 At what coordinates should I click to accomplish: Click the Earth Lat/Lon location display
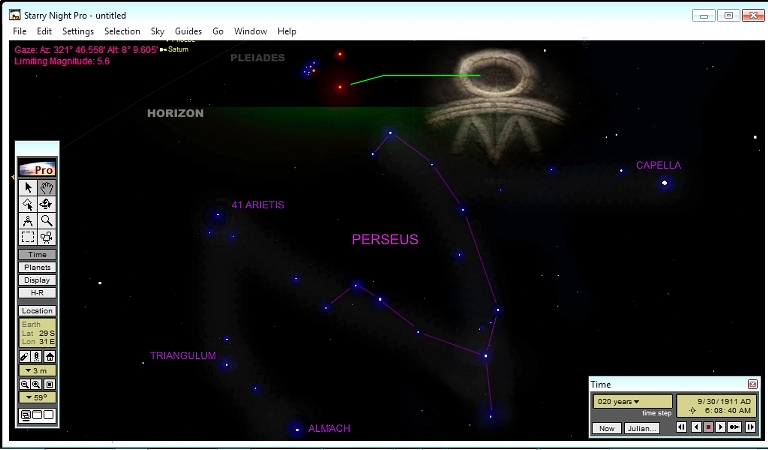pyautogui.click(x=37, y=333)
